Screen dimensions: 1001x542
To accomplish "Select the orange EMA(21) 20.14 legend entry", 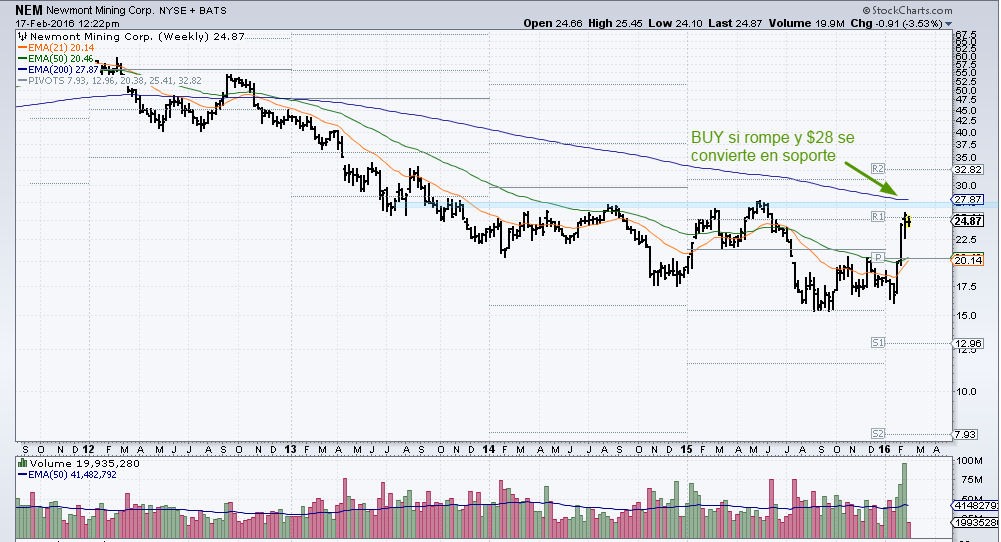I will pos(56,47).
